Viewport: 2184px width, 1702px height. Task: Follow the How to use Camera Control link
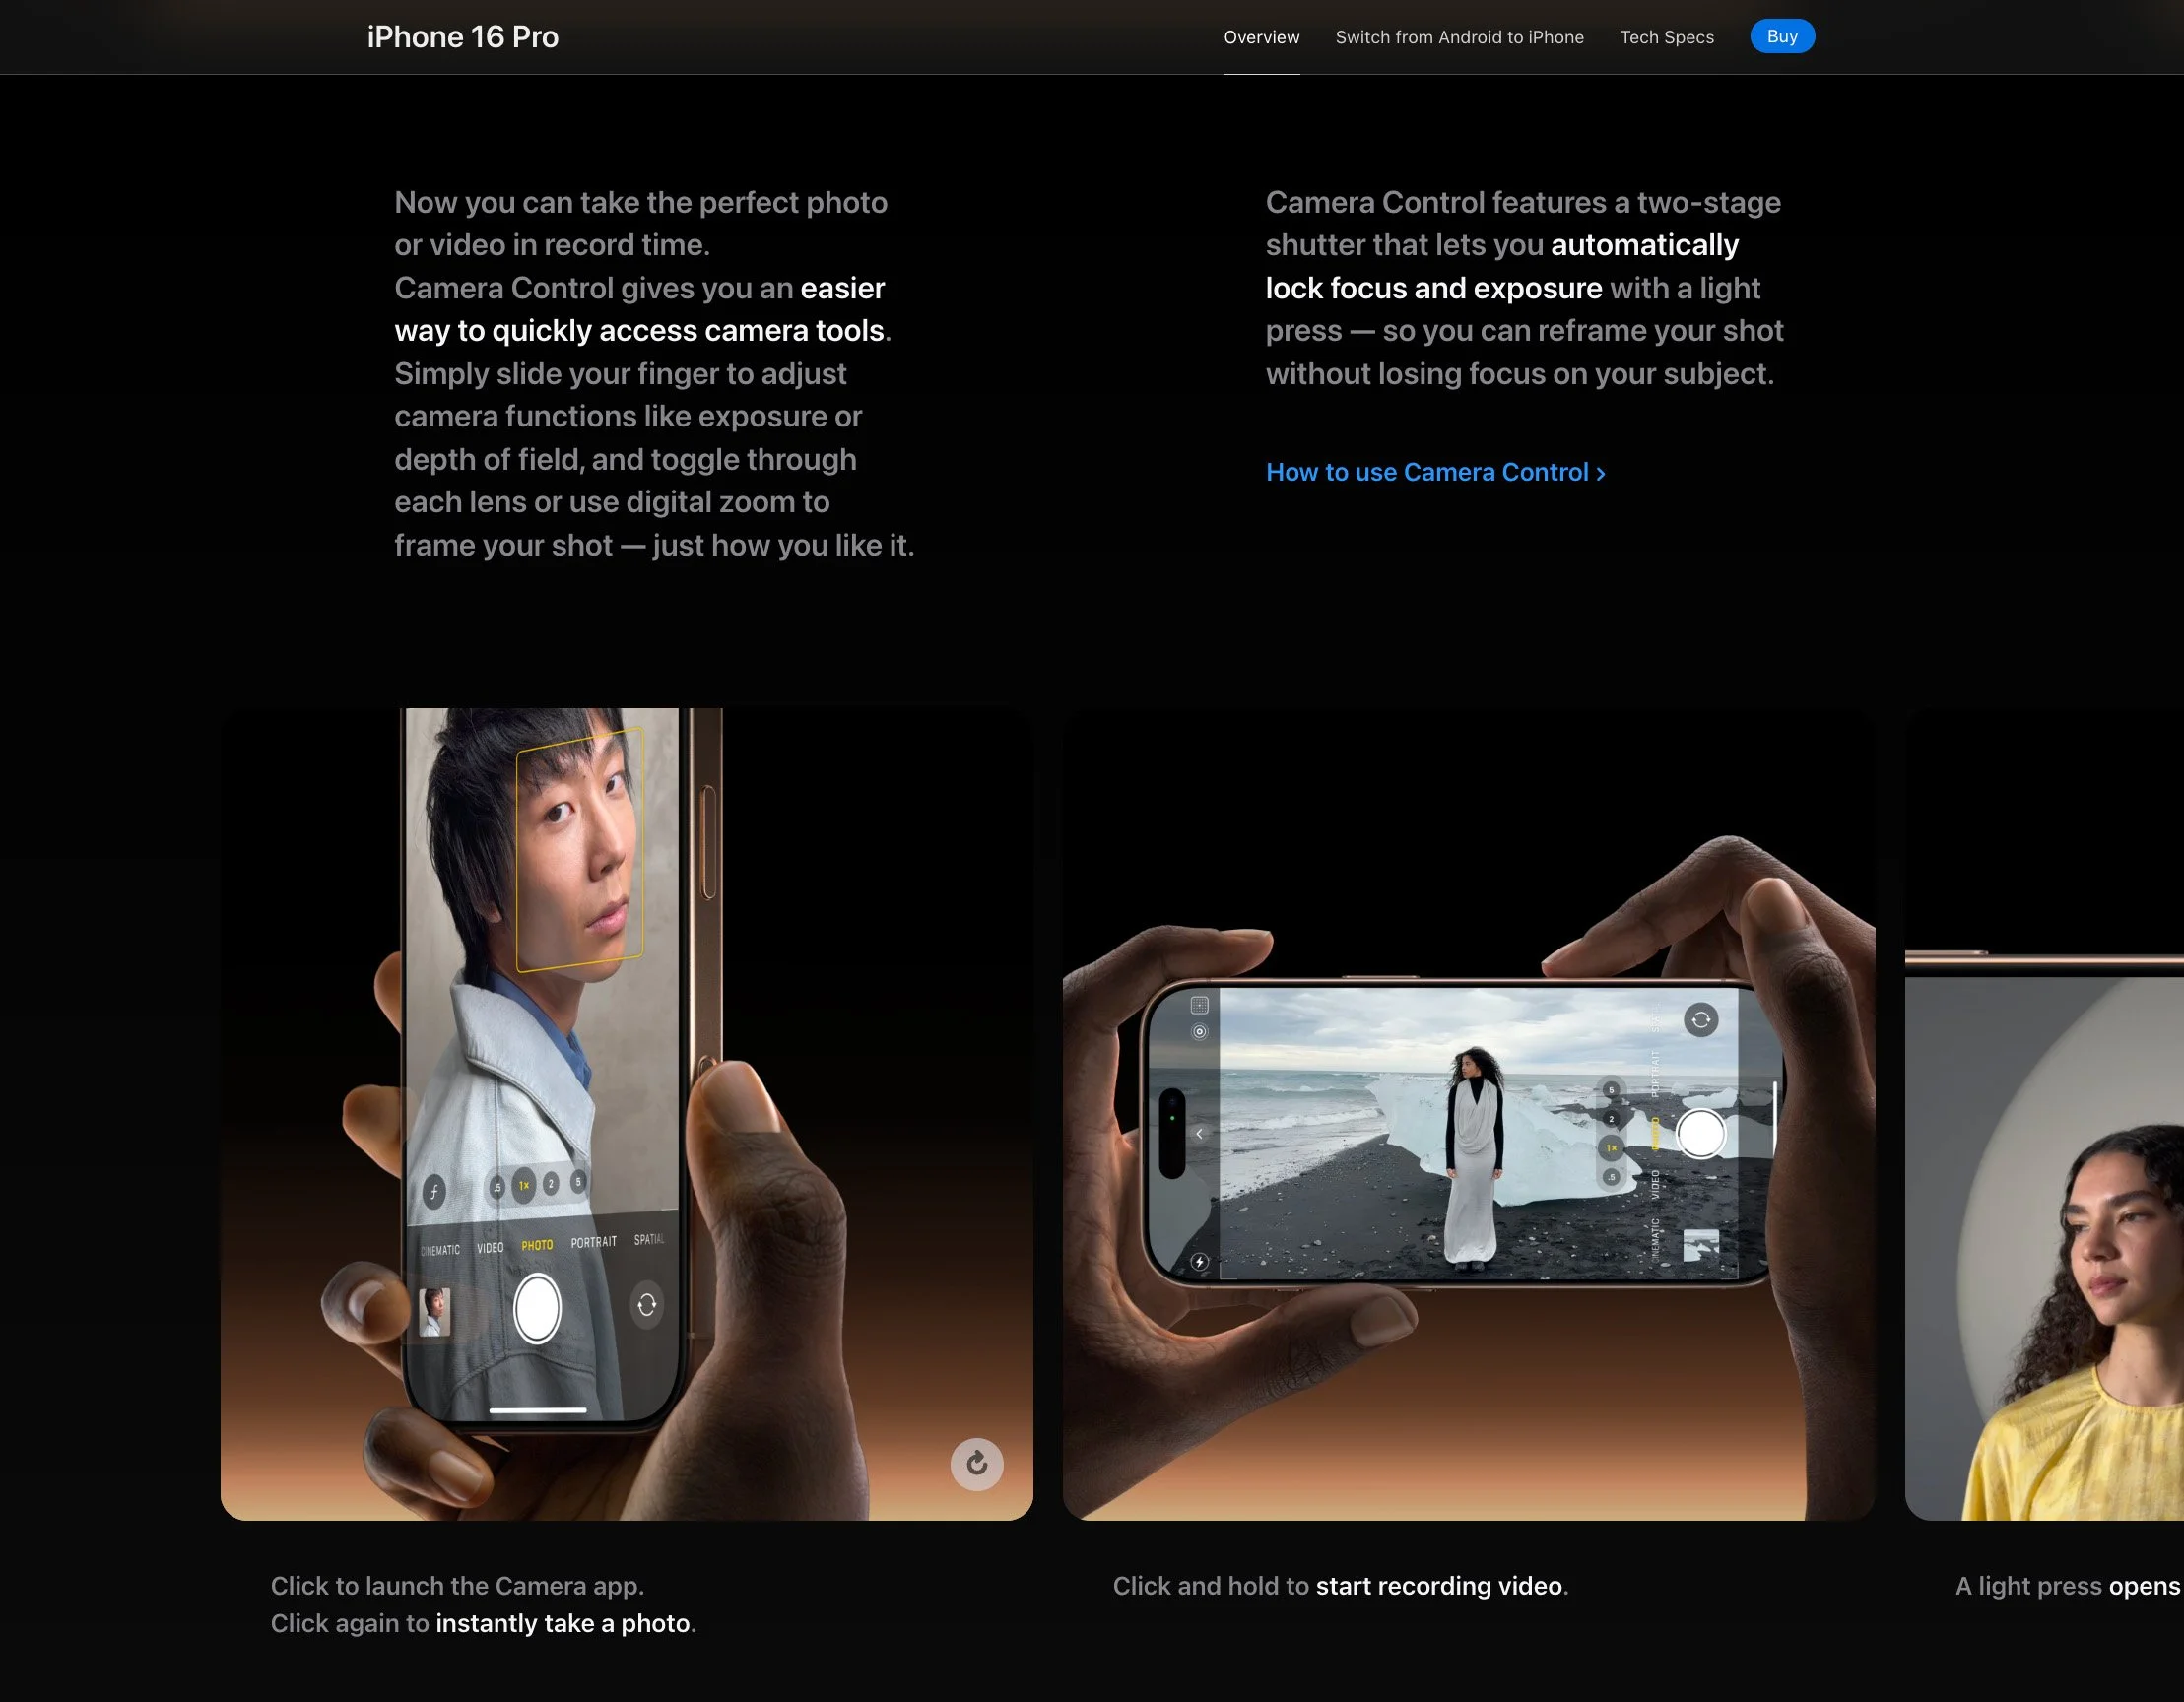1435,472
